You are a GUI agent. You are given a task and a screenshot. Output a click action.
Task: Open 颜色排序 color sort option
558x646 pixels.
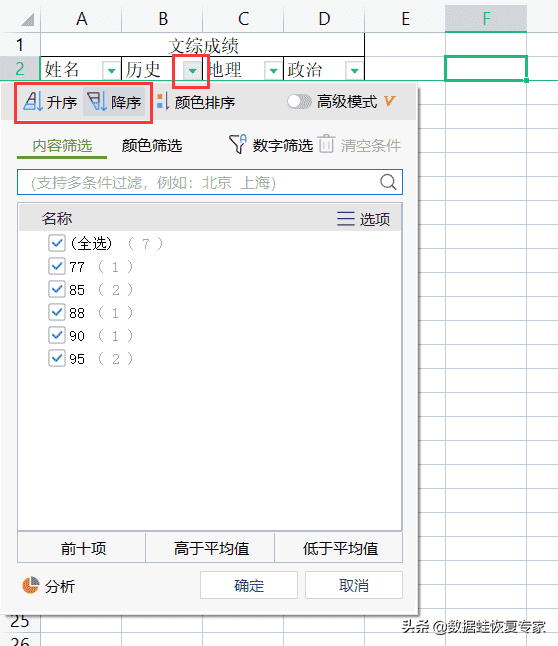coord(196,102)
